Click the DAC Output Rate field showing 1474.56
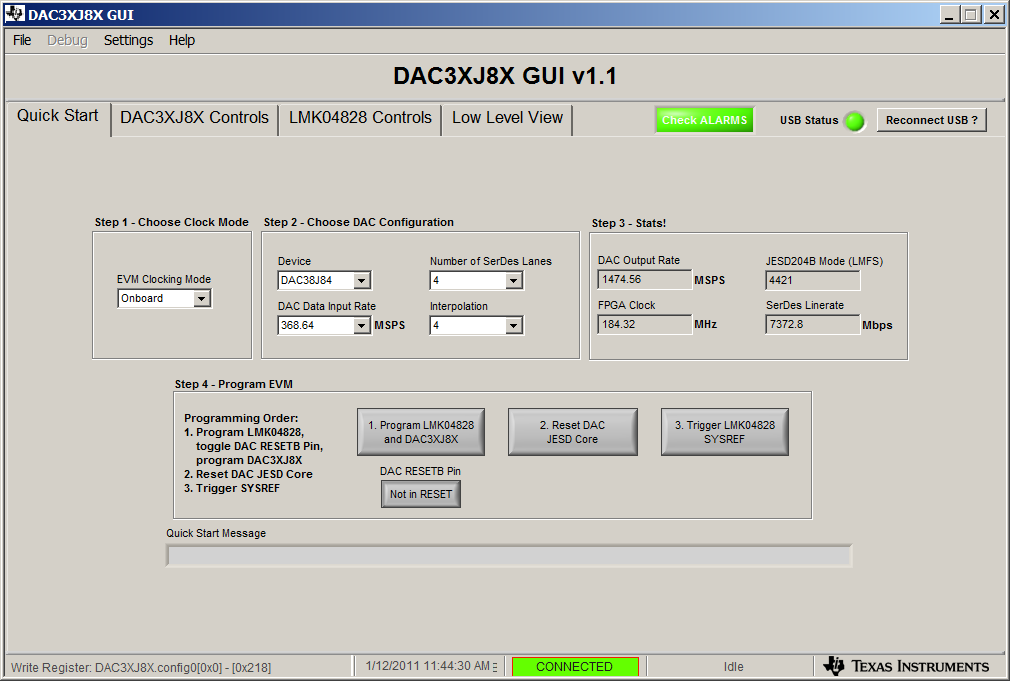This screenshot has height=681, width=1010. point(645,280)
